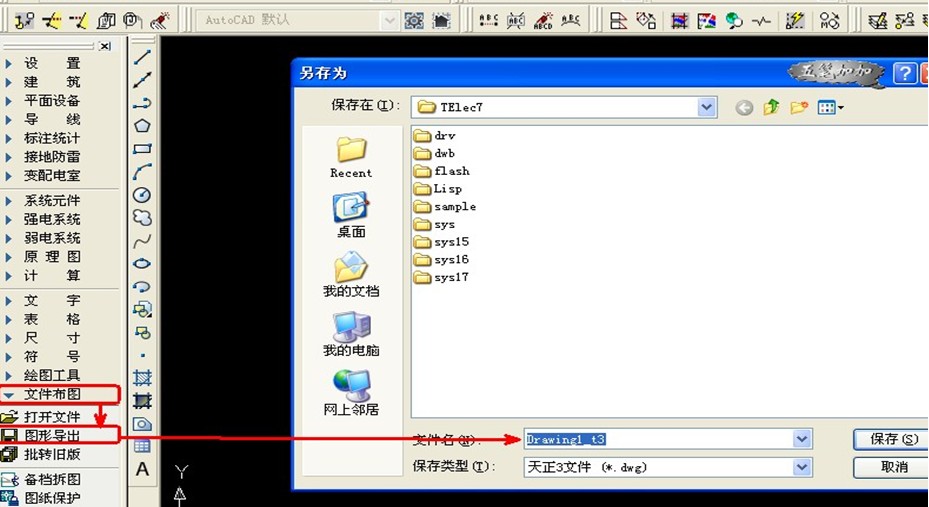Close the side menu panel with X
Screen dimensions: 929x507
coord(105,46)
